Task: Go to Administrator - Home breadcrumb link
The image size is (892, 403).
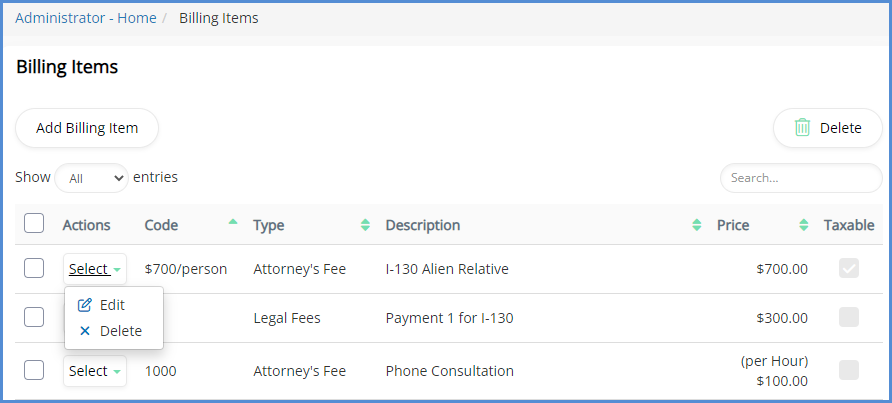Action: (86, 18)
